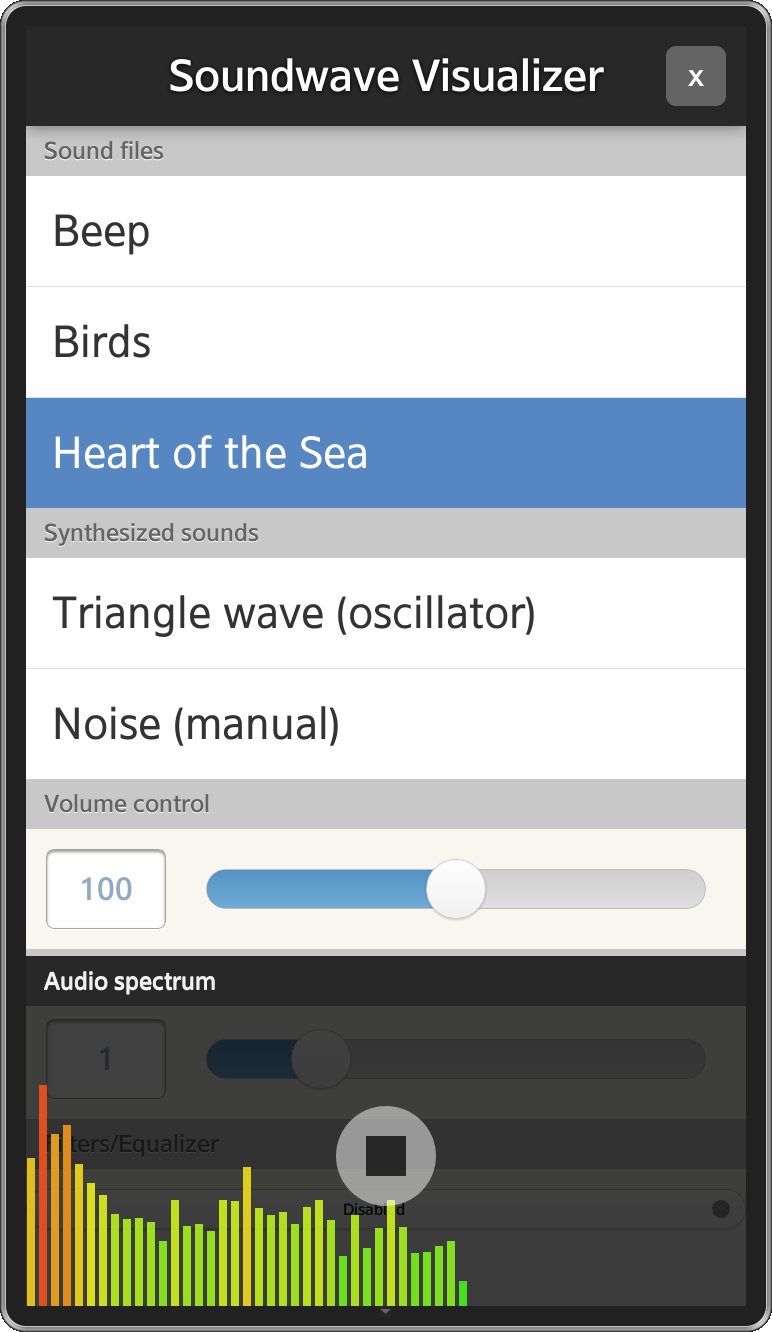Click the dimmed number field showing 1
Image resolution: width=772 pixels, height=1332 pixels.
click(106, 1059)
